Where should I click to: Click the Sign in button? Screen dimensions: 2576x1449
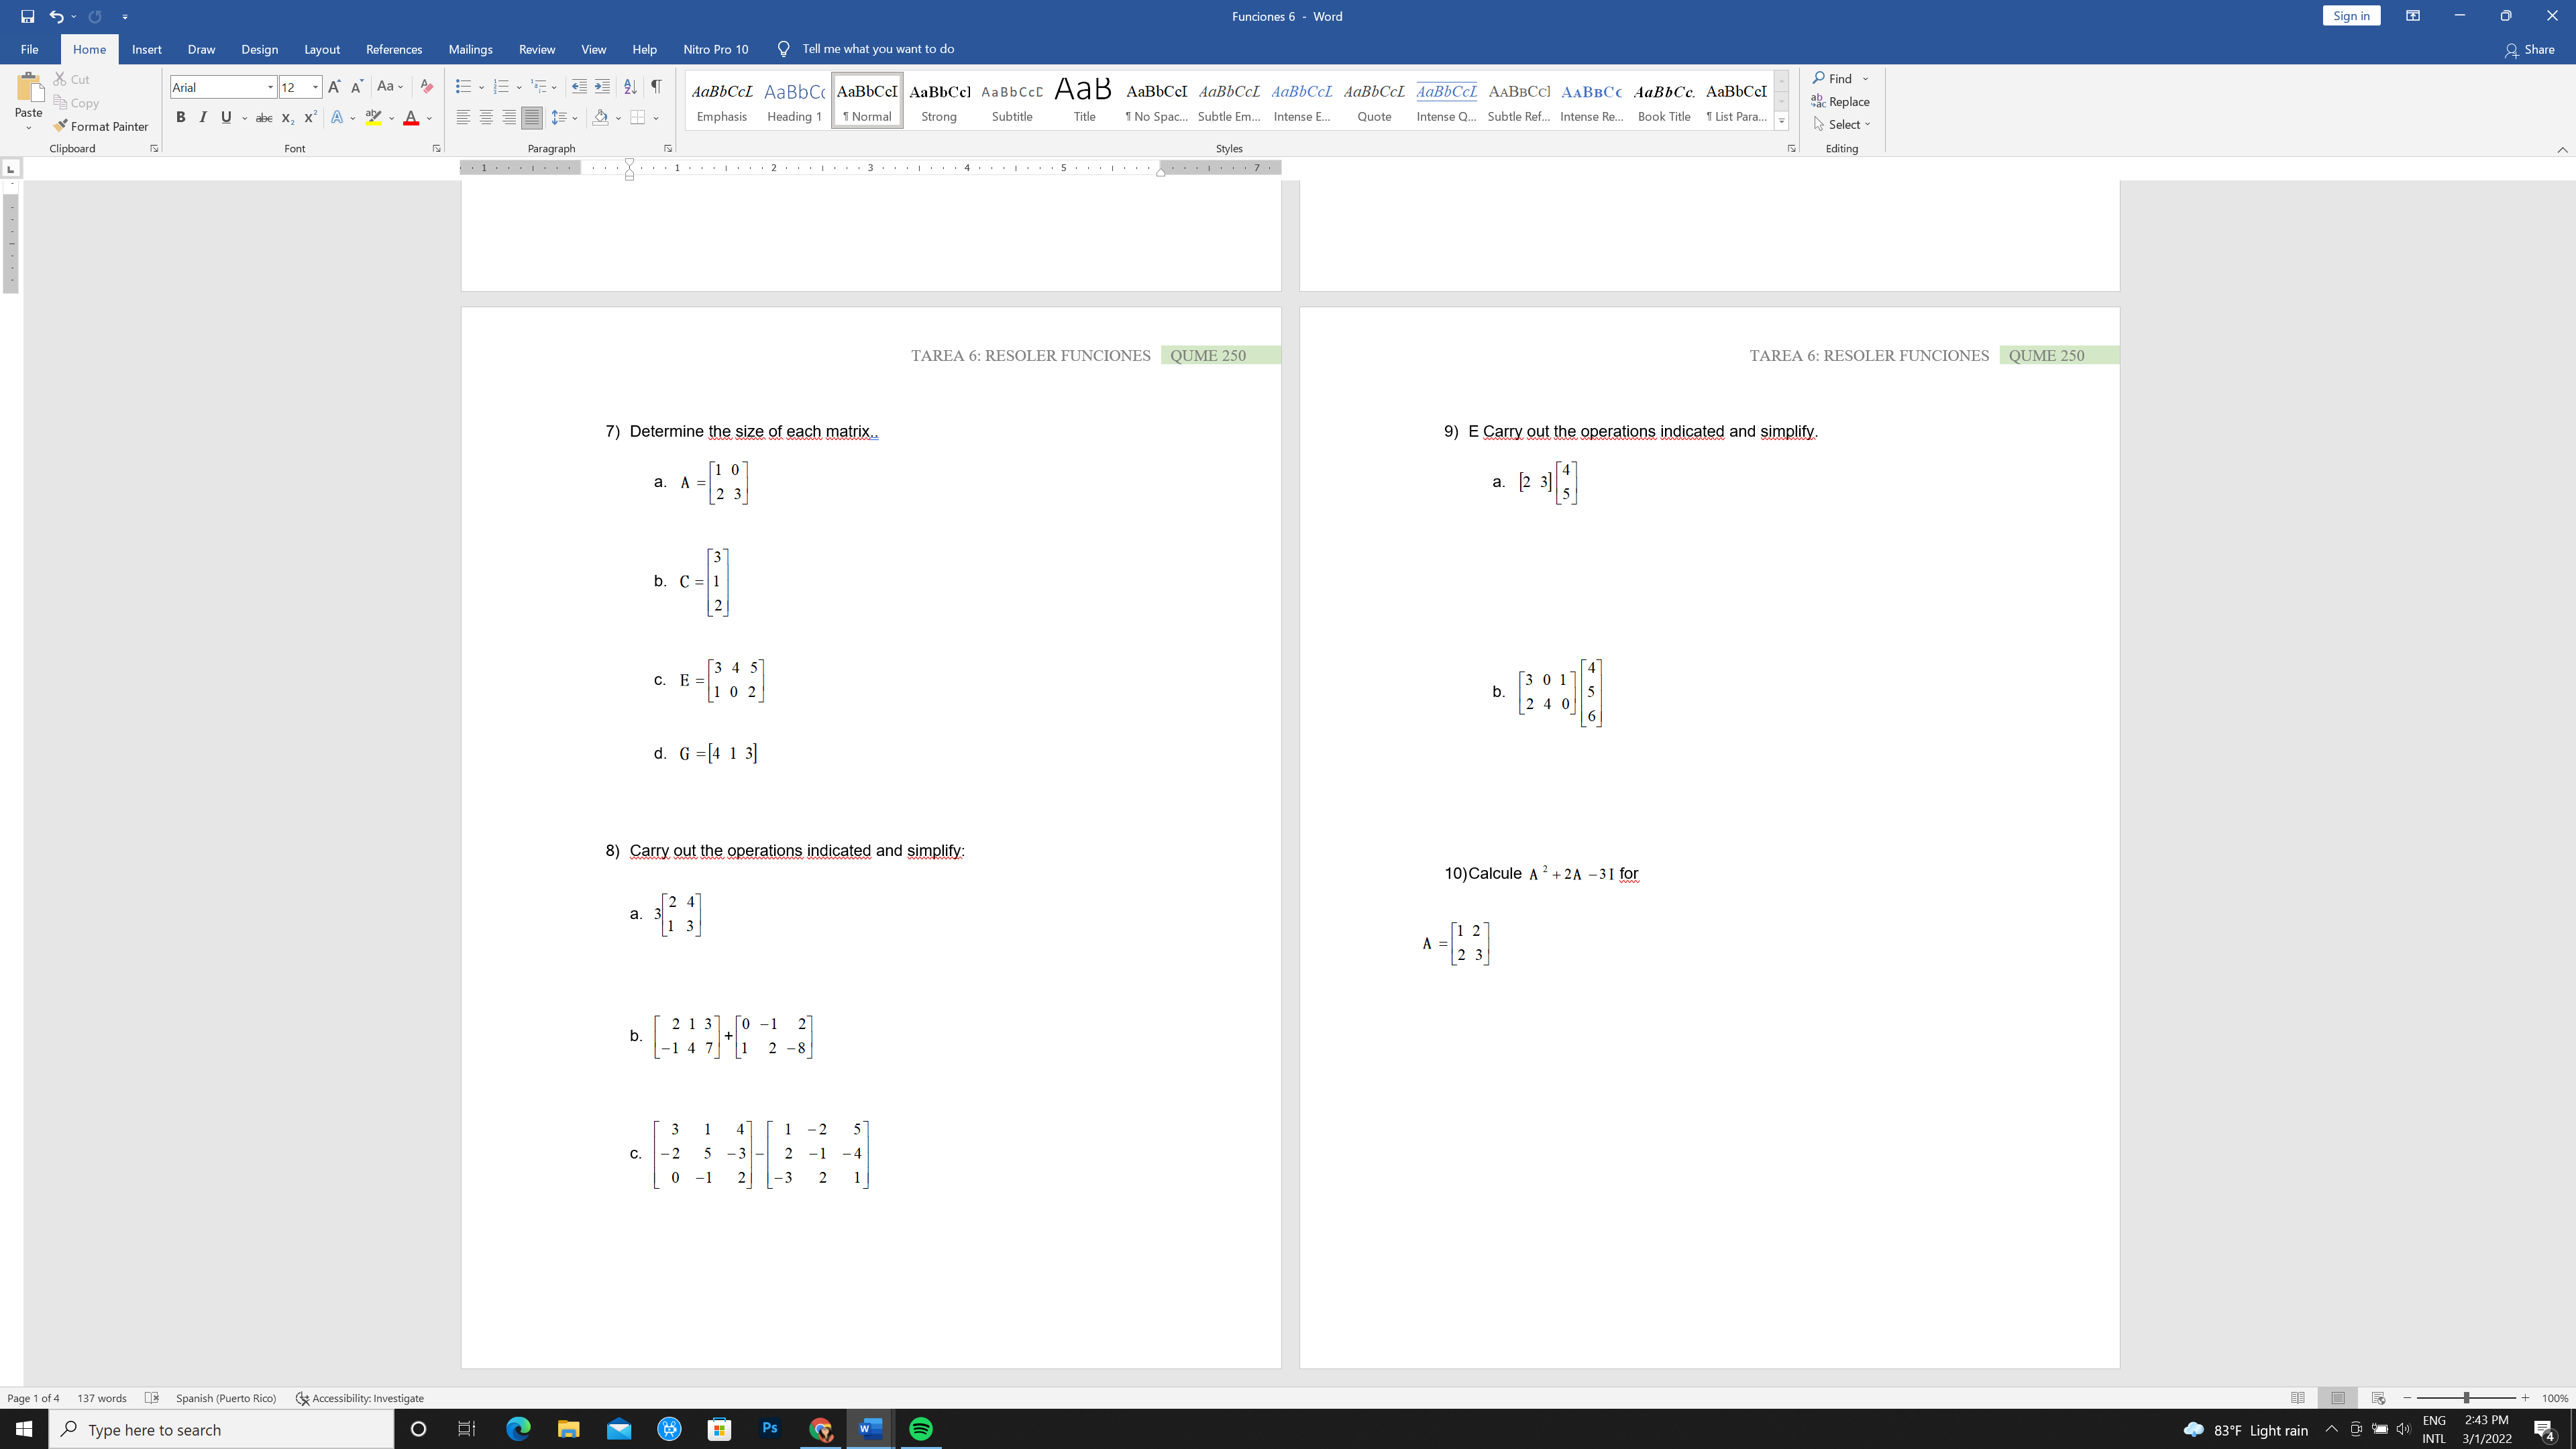(x=2351, y=16)
